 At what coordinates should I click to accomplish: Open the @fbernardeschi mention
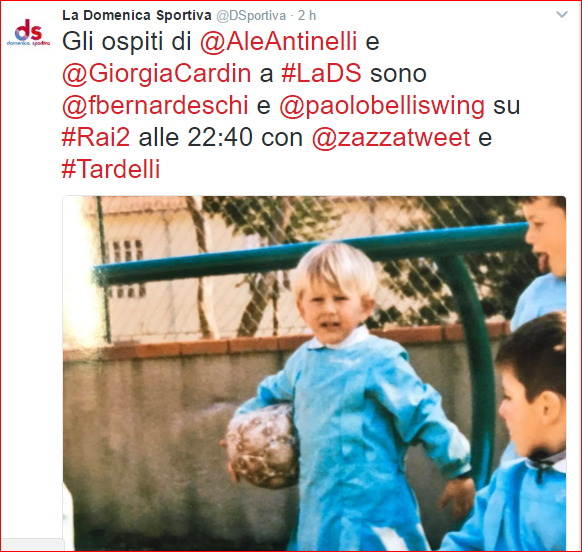pos(155,105)
